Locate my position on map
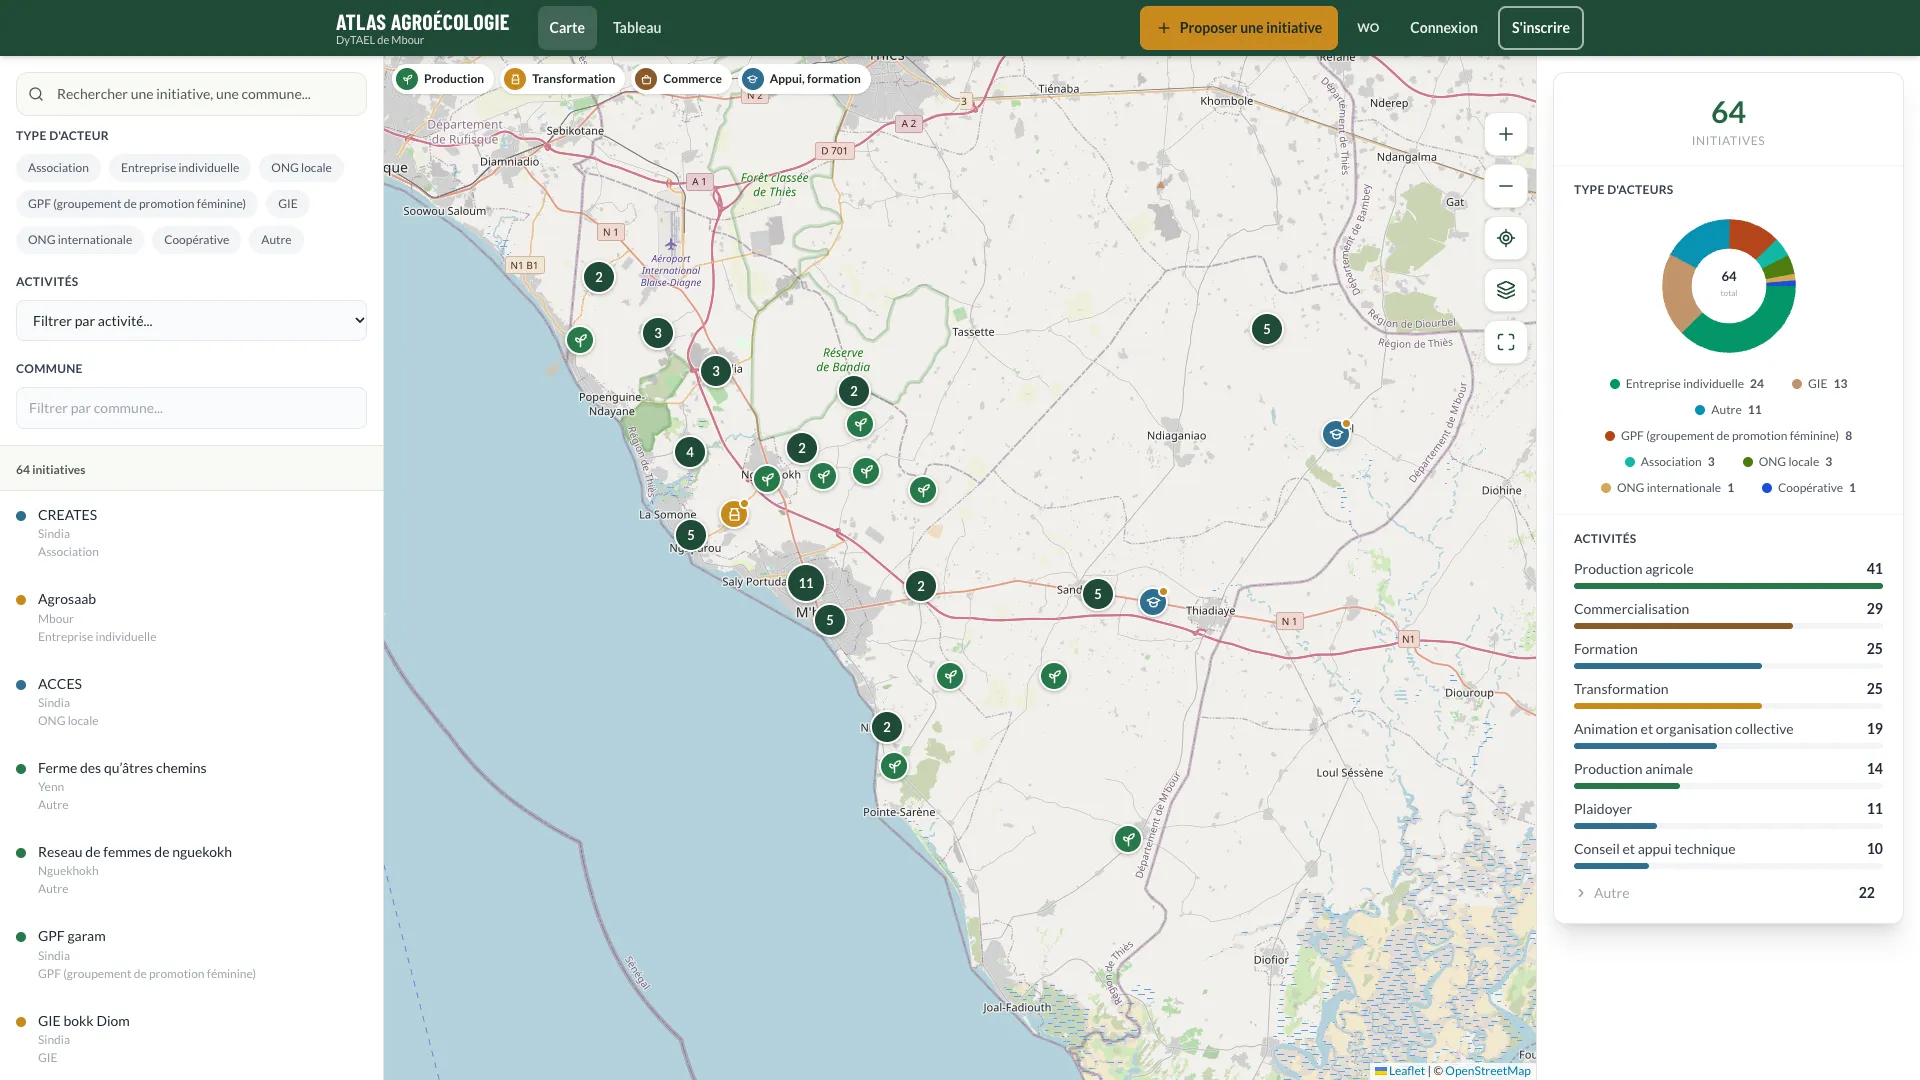The image size is (1920, 1080). 1506,238
